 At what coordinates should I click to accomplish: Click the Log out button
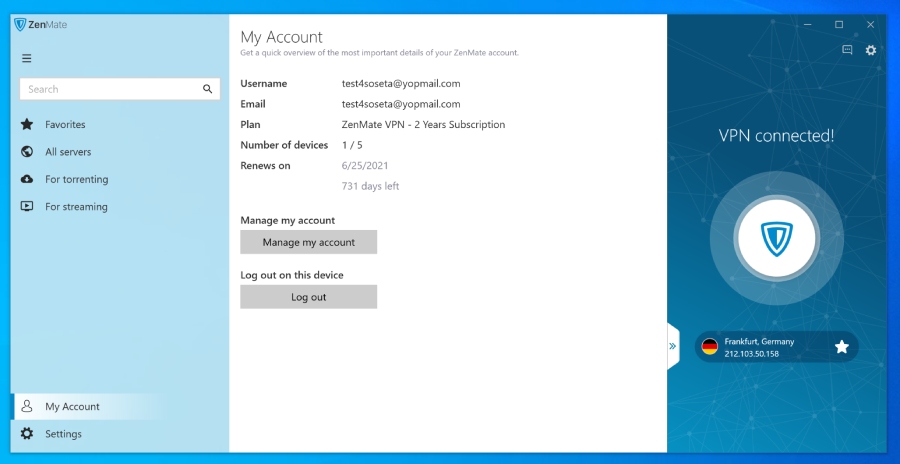point(309,297)
